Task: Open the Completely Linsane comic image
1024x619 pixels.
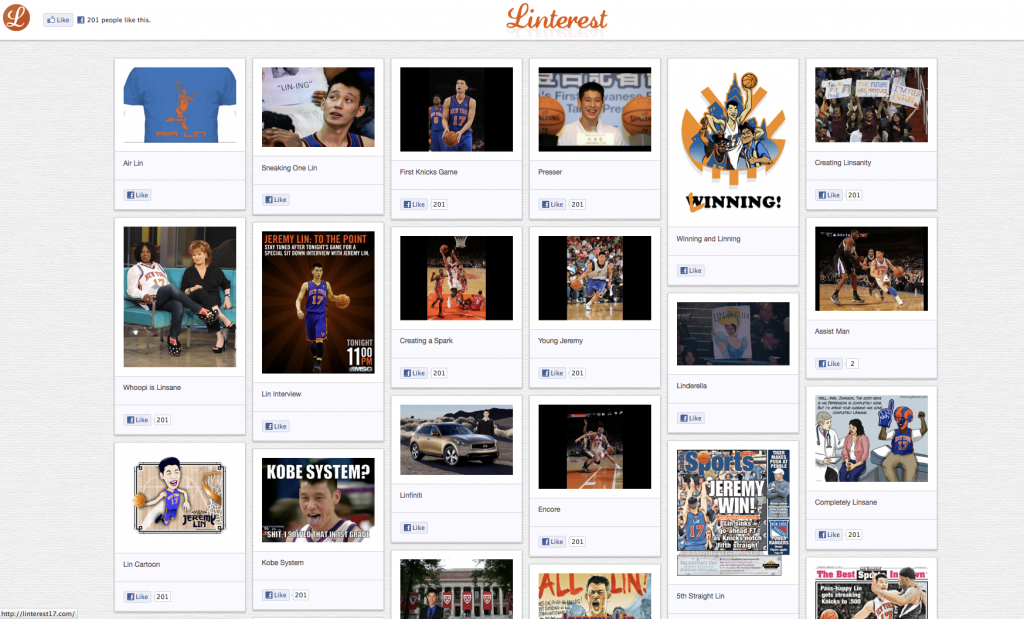Action: (871, 439)
